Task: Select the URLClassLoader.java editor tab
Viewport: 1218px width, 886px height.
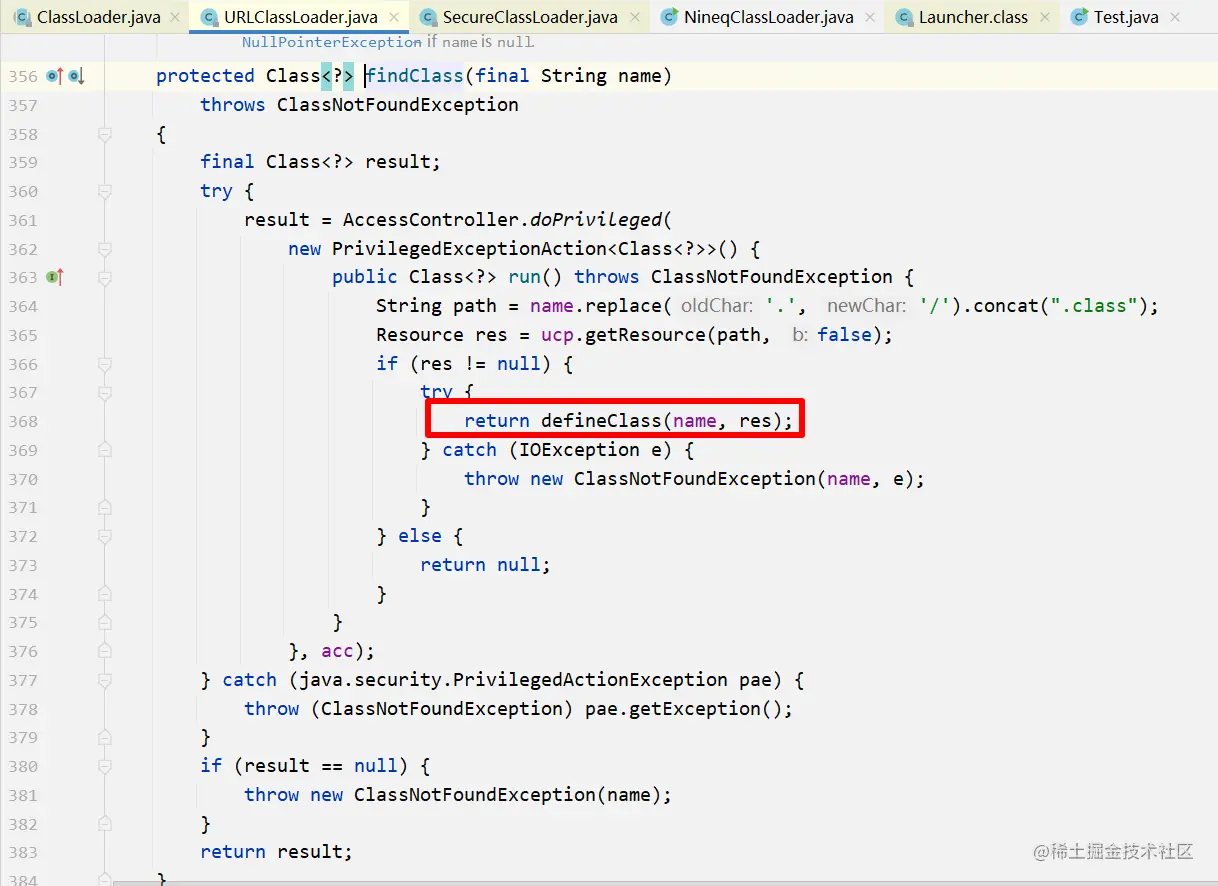Action: 301,17
